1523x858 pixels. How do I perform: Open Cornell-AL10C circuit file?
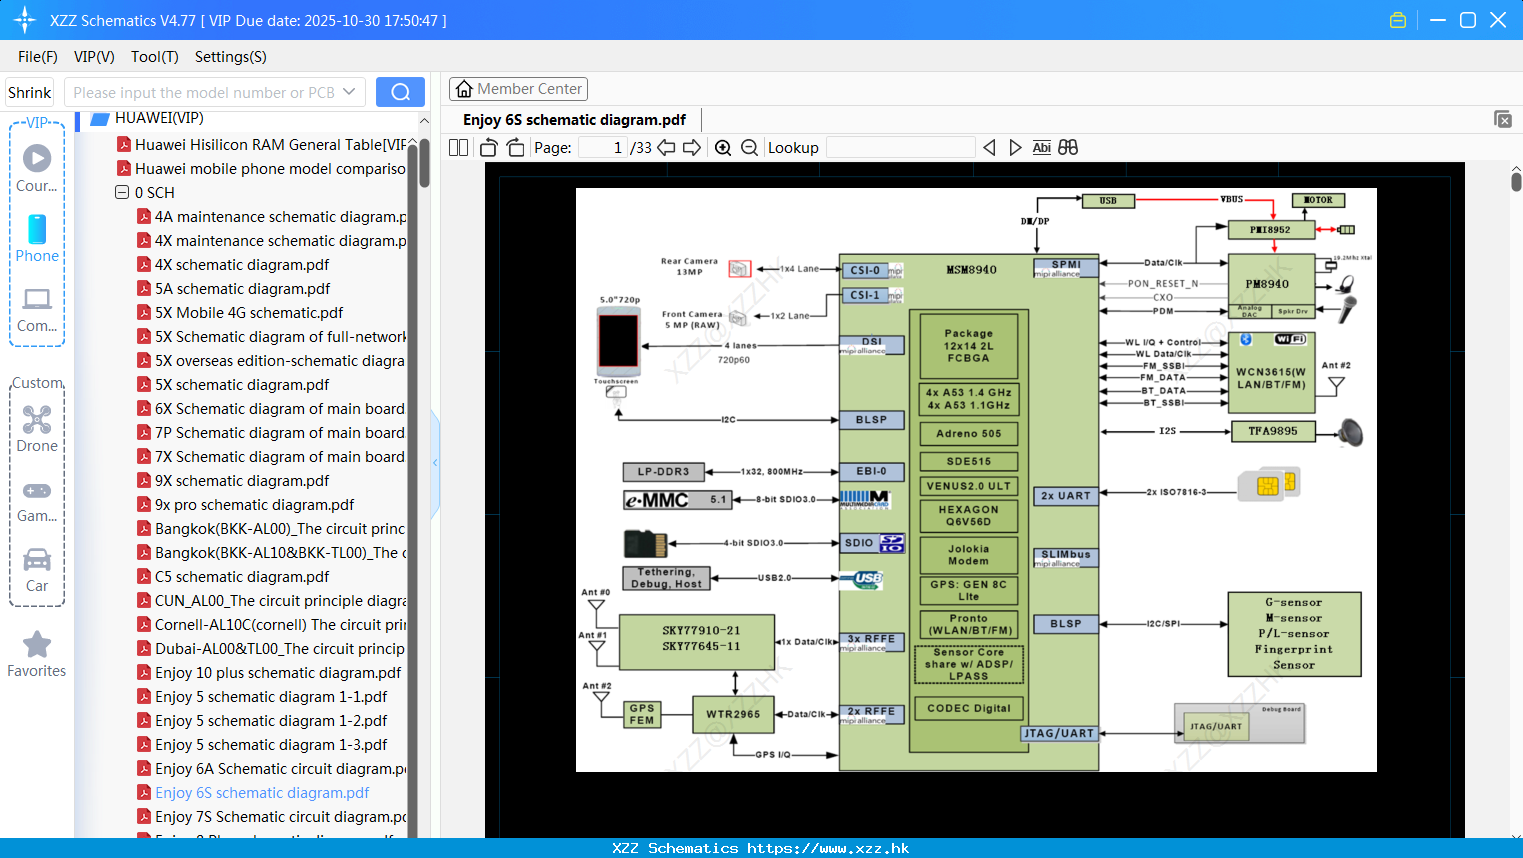coord(271,624)
